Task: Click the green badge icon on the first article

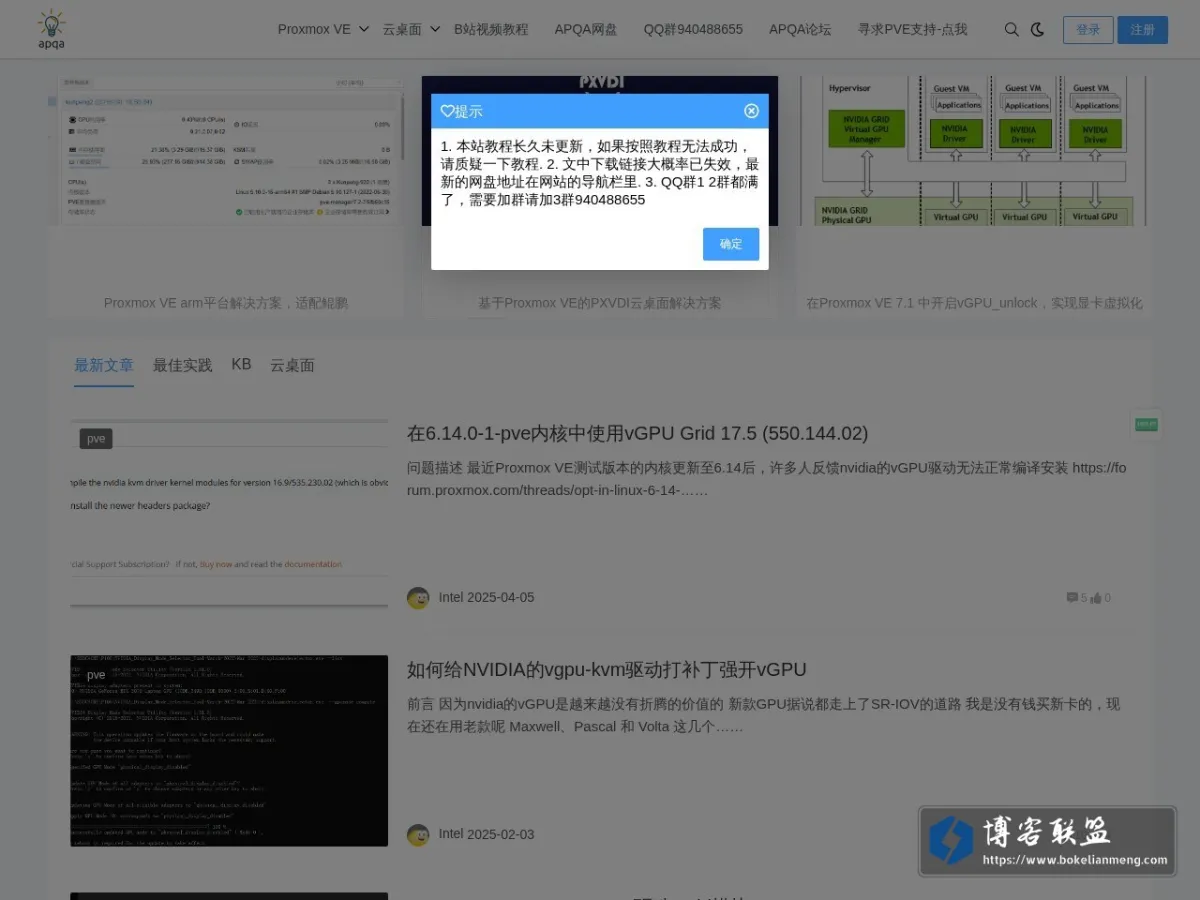Action: tap(1146, 425)
